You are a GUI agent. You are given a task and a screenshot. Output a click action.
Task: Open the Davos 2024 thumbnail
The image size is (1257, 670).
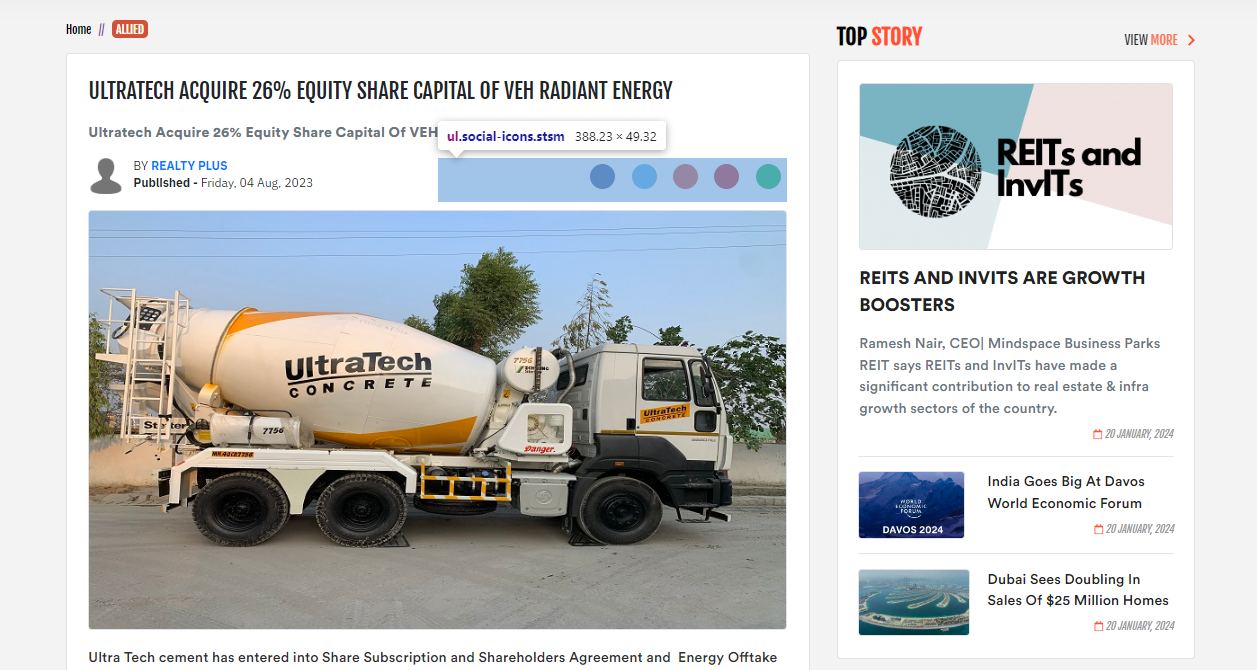coord(911,505)
